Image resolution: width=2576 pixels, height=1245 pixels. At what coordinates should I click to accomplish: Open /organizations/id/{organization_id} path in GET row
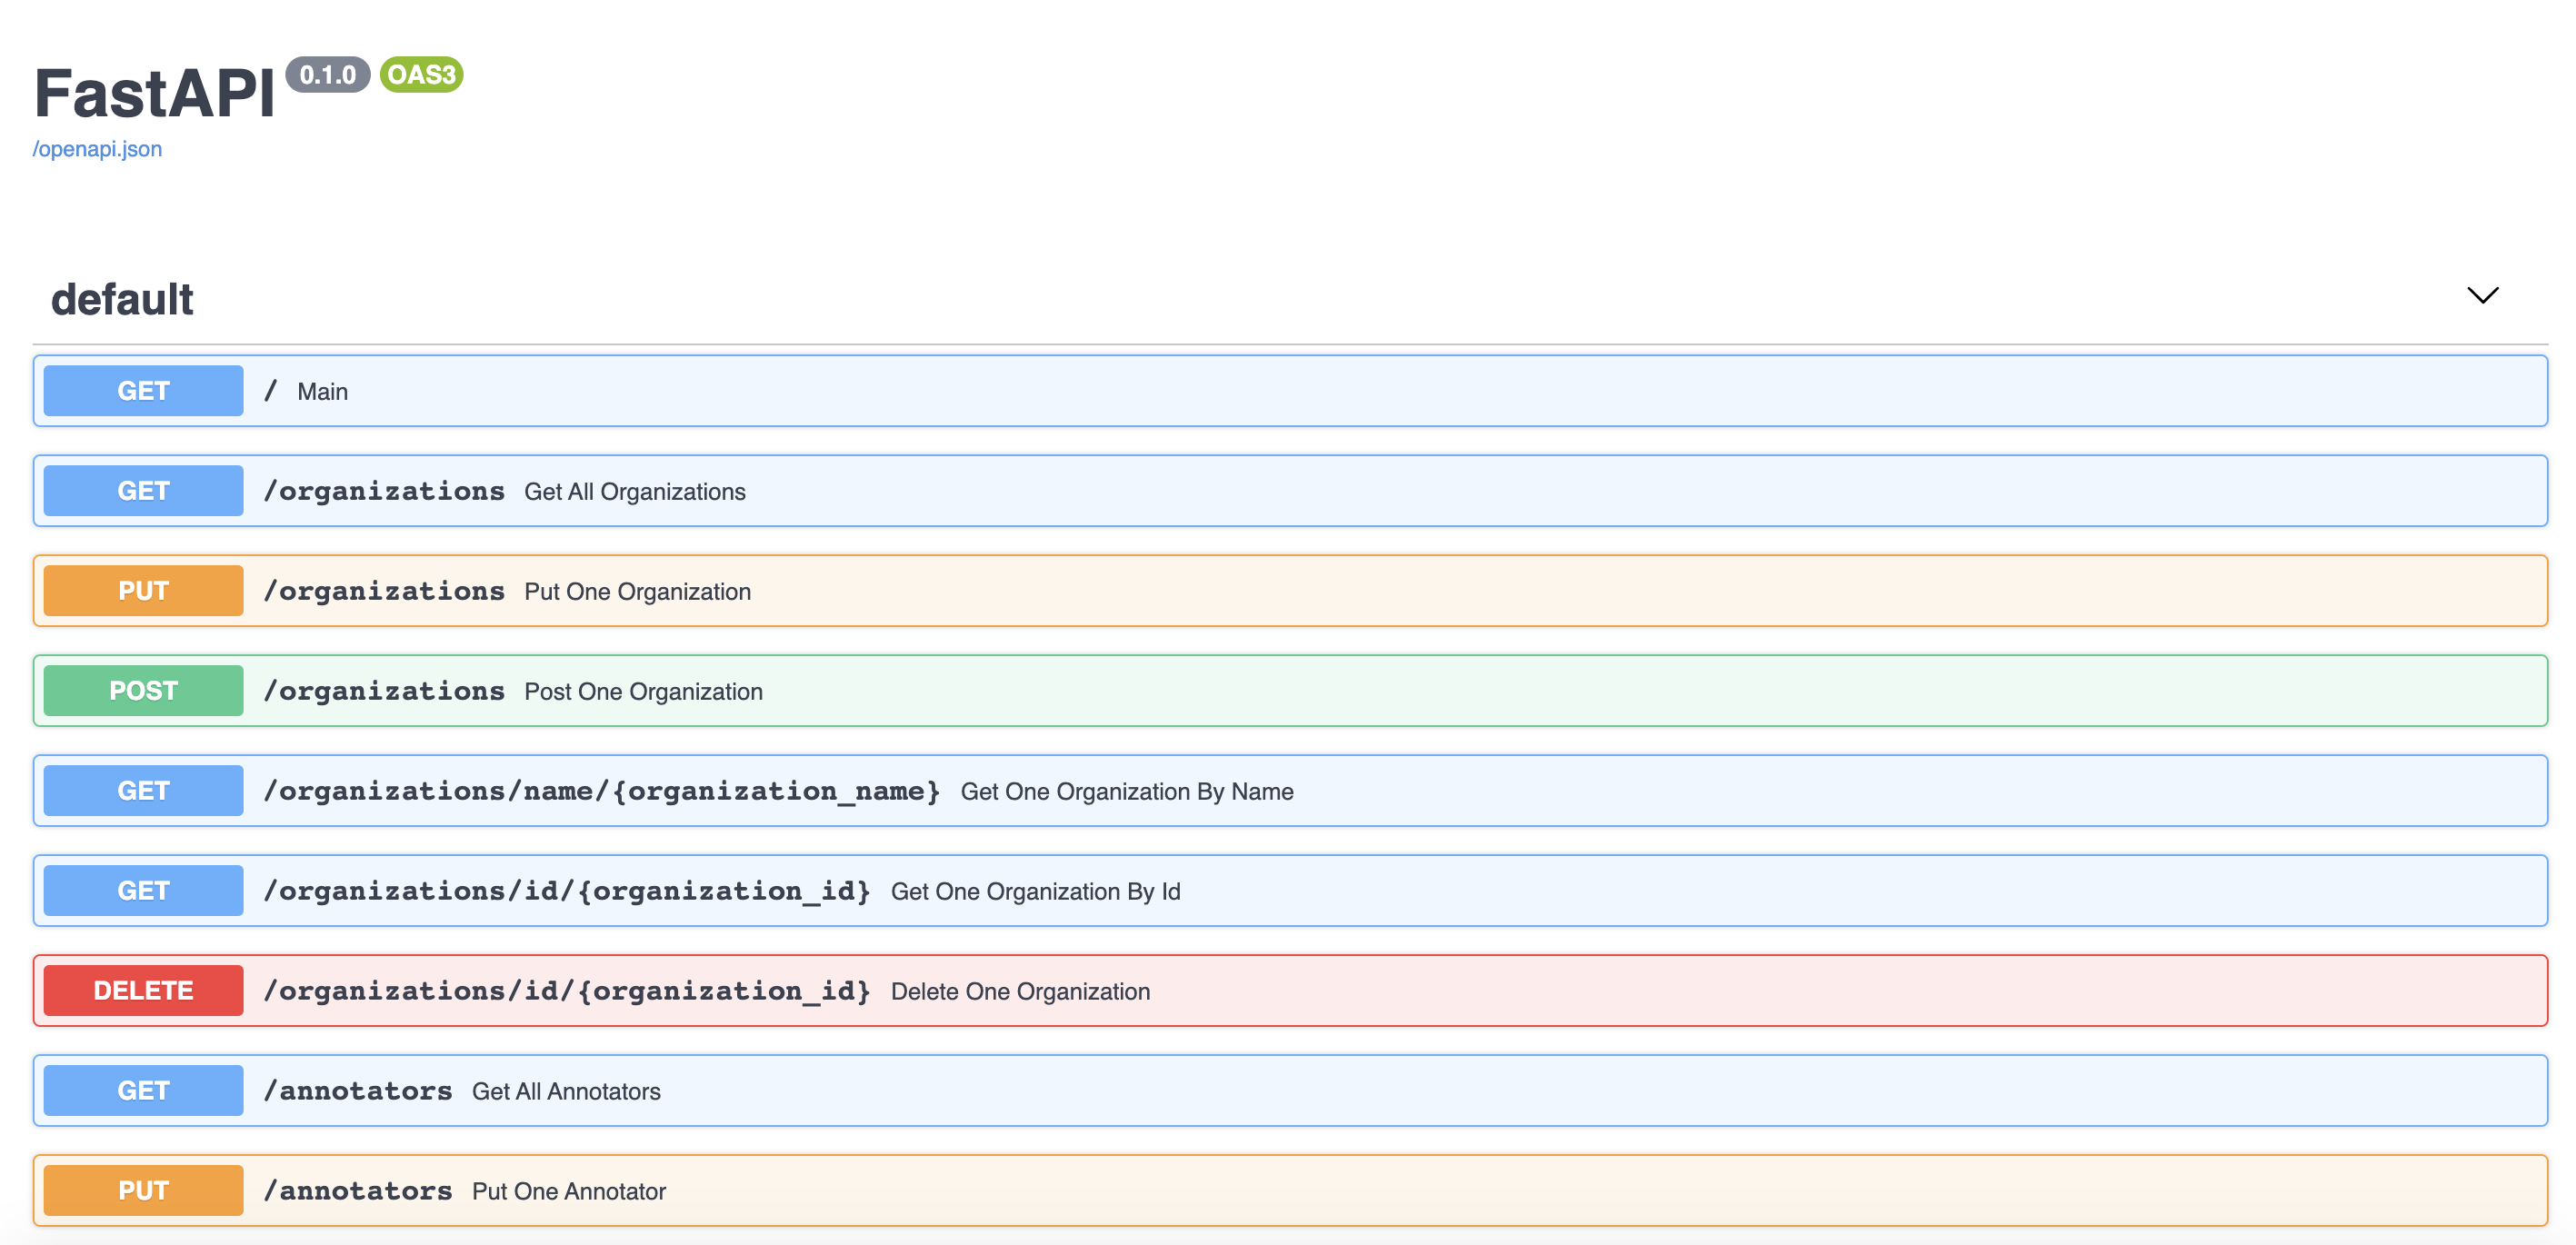[x=567, y=891]
